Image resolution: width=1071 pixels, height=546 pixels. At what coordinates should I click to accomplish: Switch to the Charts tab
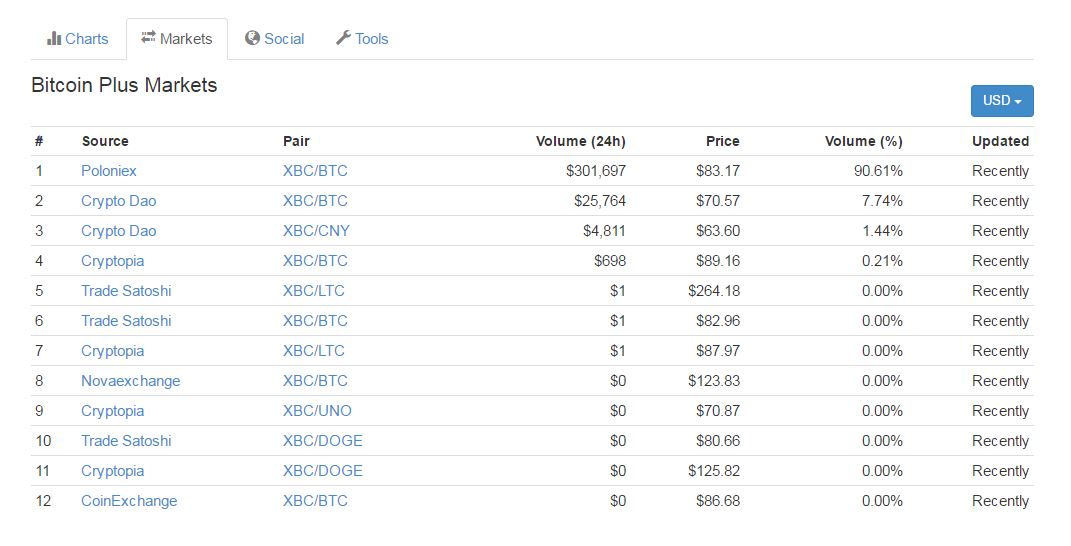click(x=78, y=39)
